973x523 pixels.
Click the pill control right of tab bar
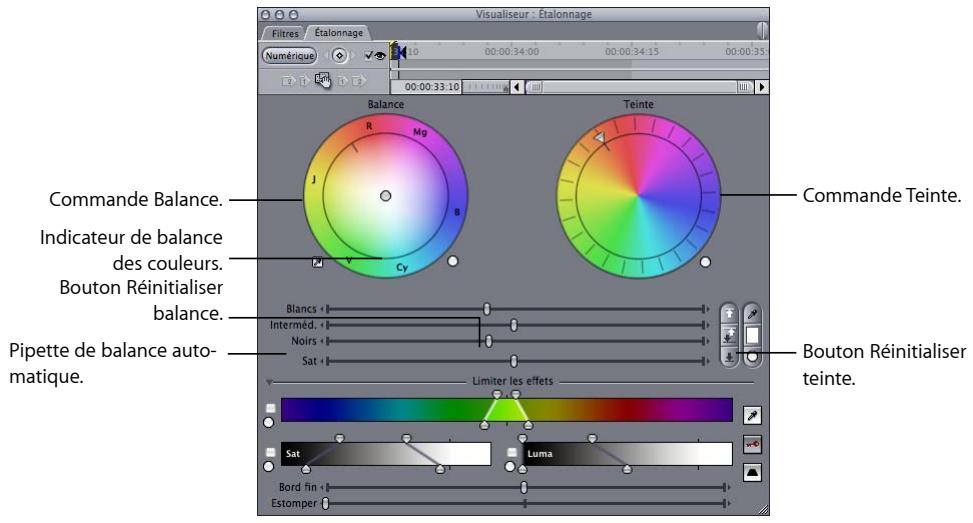coord(761,30)
